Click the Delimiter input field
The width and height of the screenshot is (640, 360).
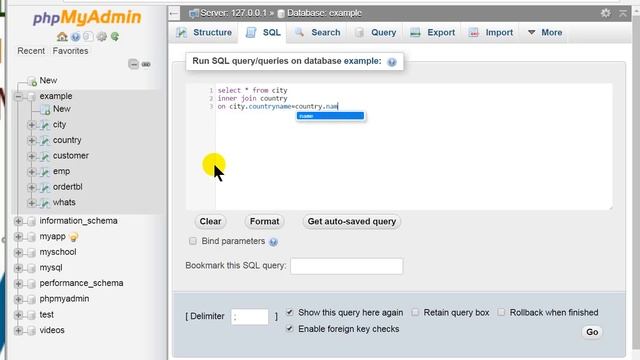tap(250, 317)
